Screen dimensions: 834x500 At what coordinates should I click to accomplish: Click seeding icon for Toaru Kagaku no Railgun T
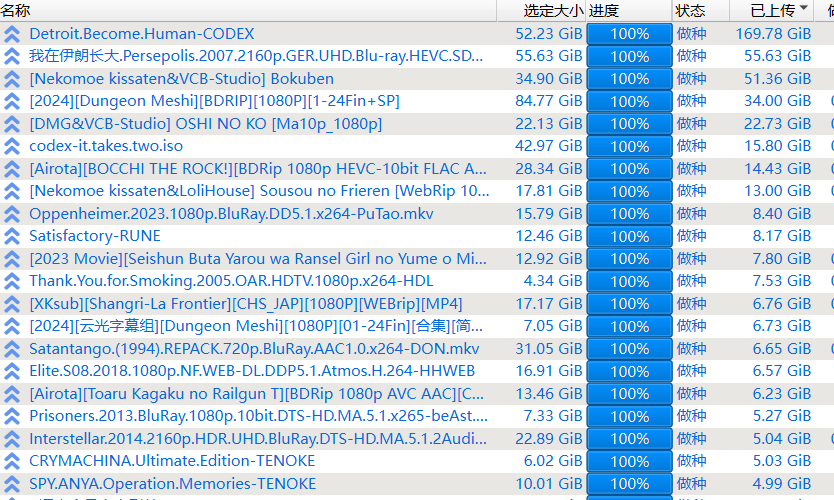pos(12,394)
